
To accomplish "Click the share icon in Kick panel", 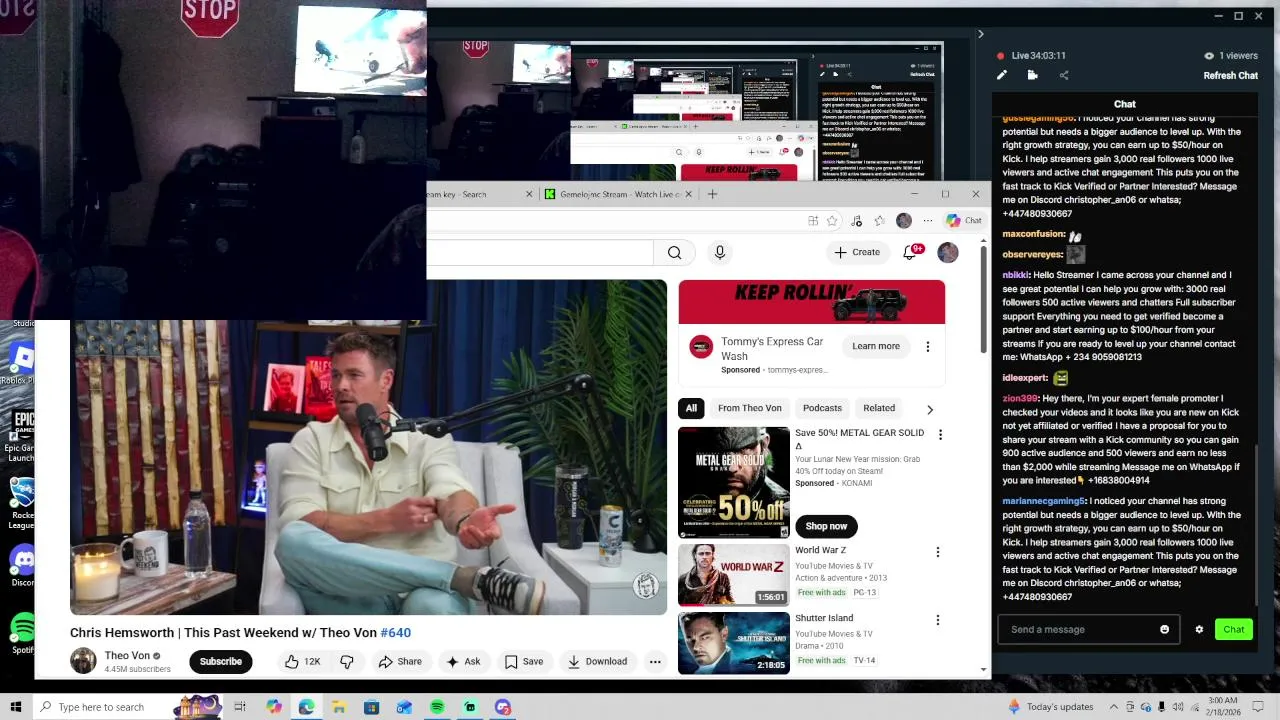I will coord(1064,75).
